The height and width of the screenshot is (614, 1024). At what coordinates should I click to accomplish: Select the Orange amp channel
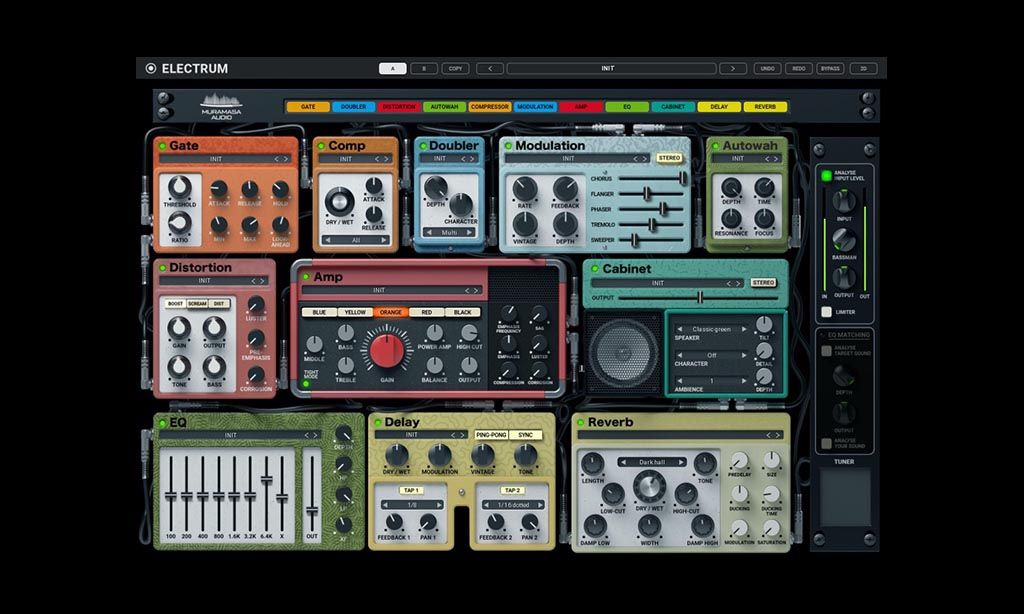tap(391, 312)
